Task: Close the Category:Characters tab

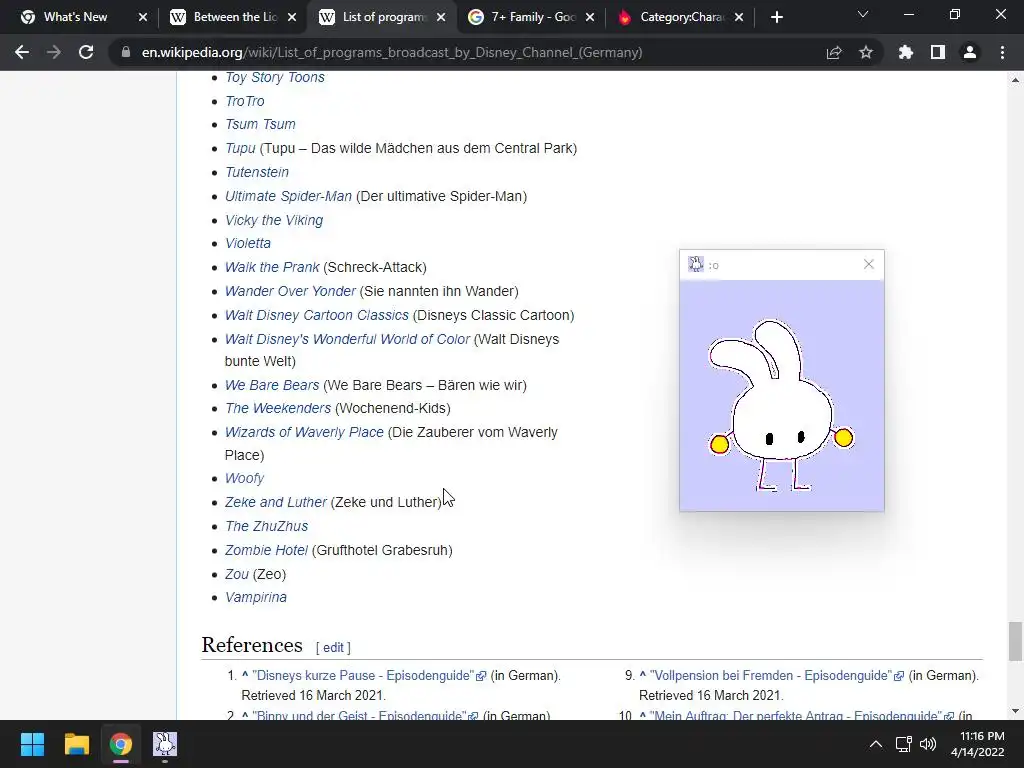Action: pos(739,18)
